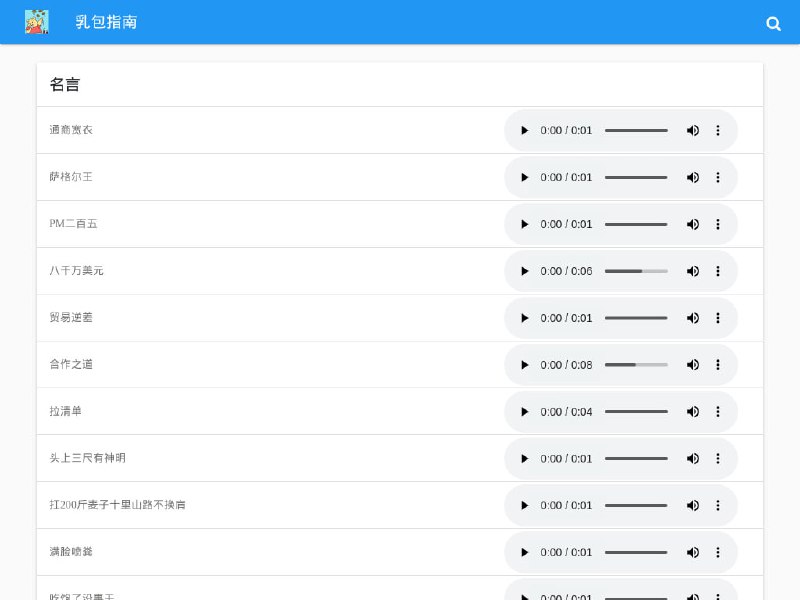Click the 乳包指南 site title
The image size is (800, 600).
(106, 22)
